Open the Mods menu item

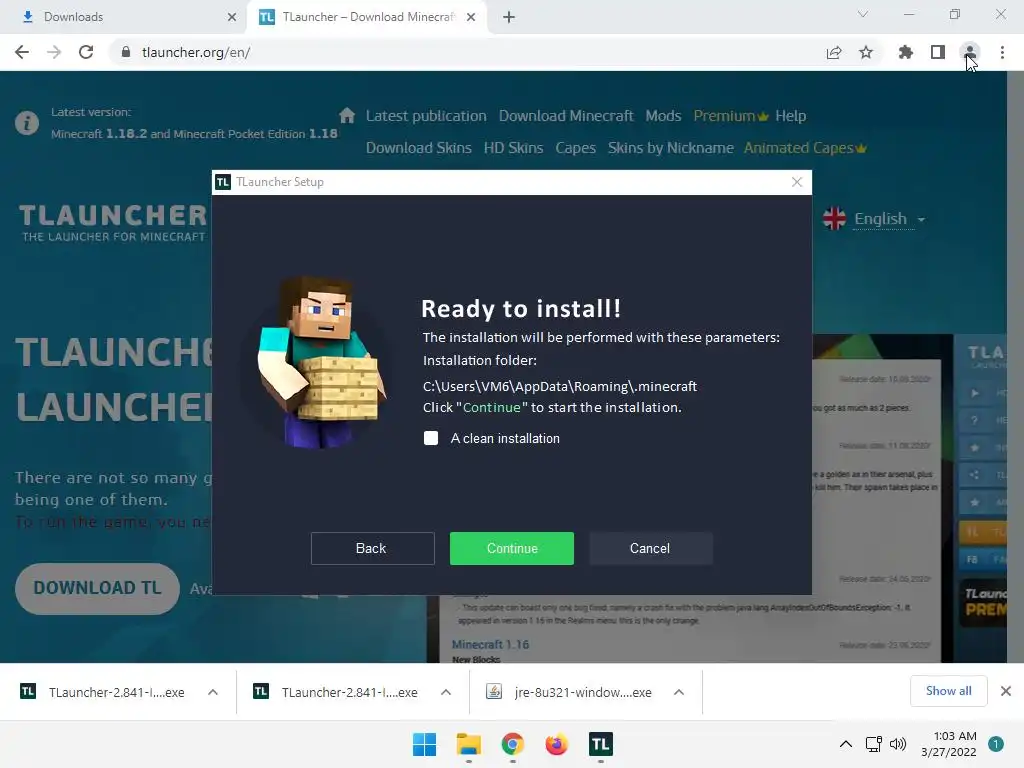click(664, 116)
